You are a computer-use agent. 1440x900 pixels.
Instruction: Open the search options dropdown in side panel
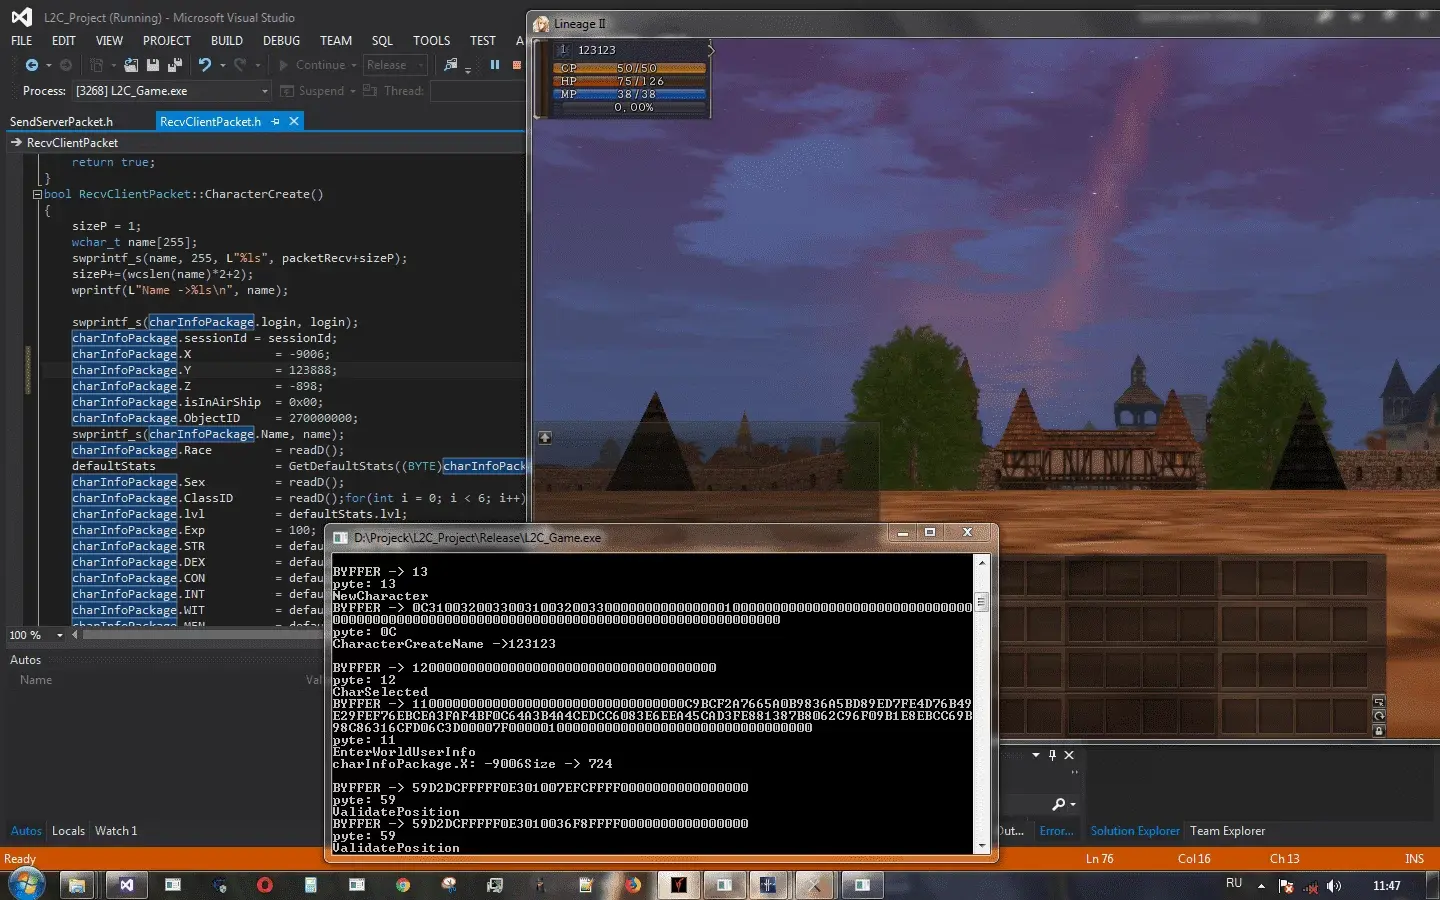pos(1073,804)
